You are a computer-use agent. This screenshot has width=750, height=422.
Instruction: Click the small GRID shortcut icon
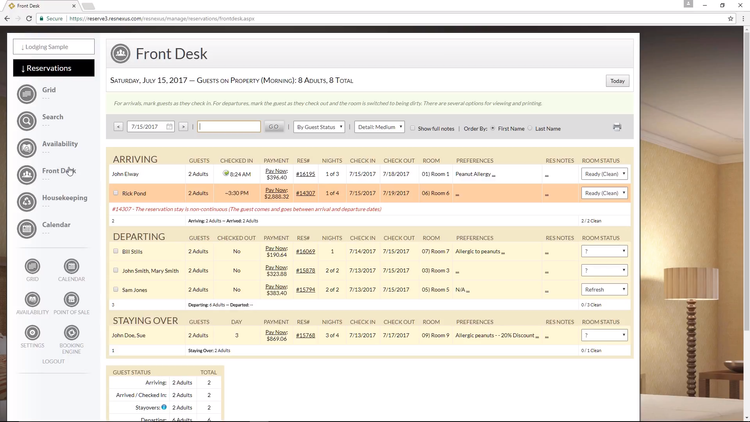[x=33, y=266]
